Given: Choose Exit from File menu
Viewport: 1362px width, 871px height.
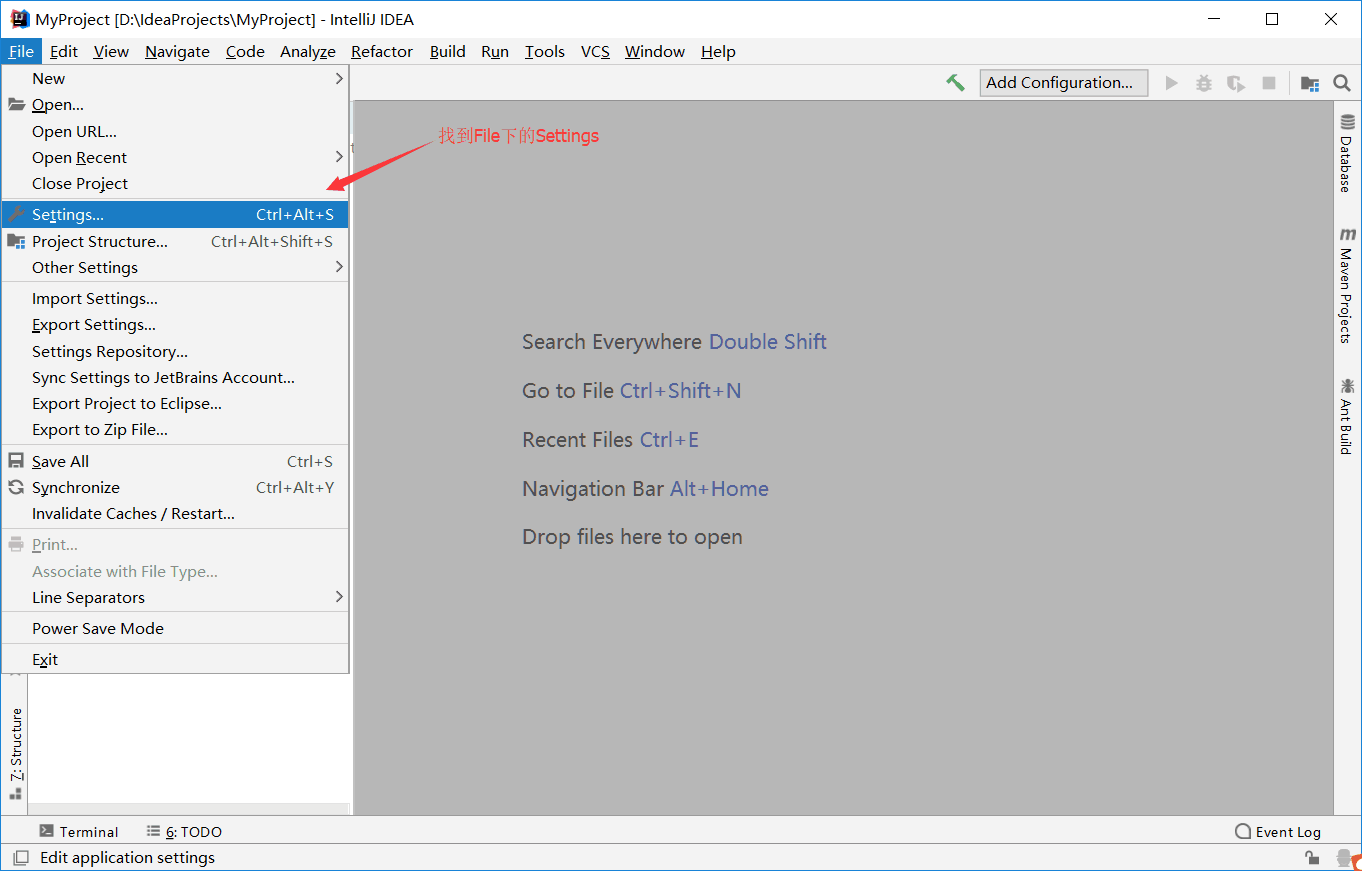Looking at the screenshot, I should pyautogui.click(x=175, y=660).
